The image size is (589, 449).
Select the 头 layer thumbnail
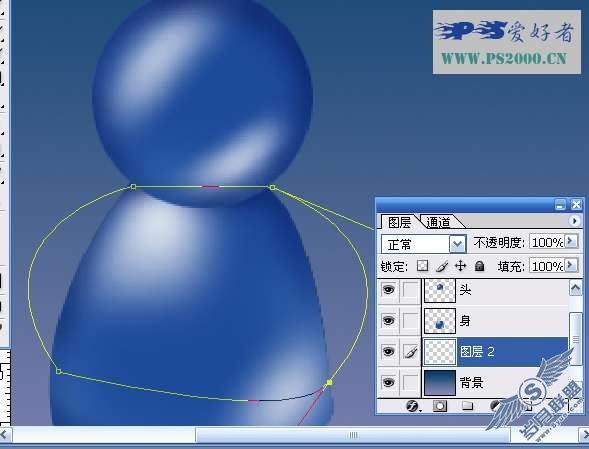439,290
